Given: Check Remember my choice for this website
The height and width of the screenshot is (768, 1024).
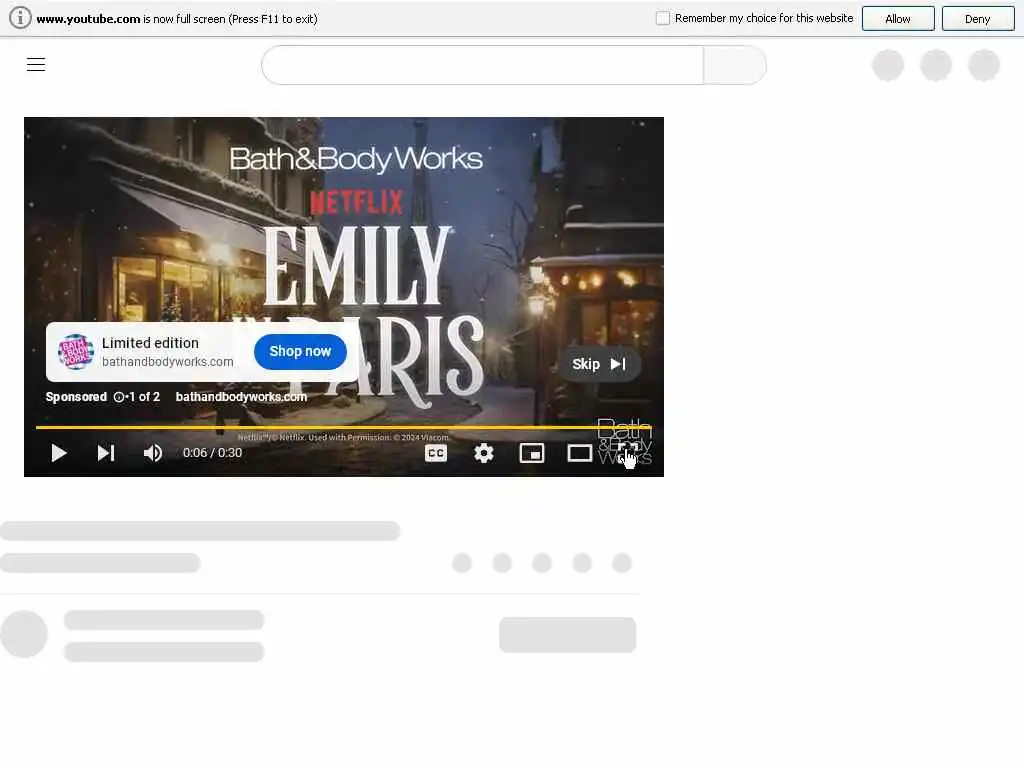Looking at the screenshot, I should tap(663, 18).
